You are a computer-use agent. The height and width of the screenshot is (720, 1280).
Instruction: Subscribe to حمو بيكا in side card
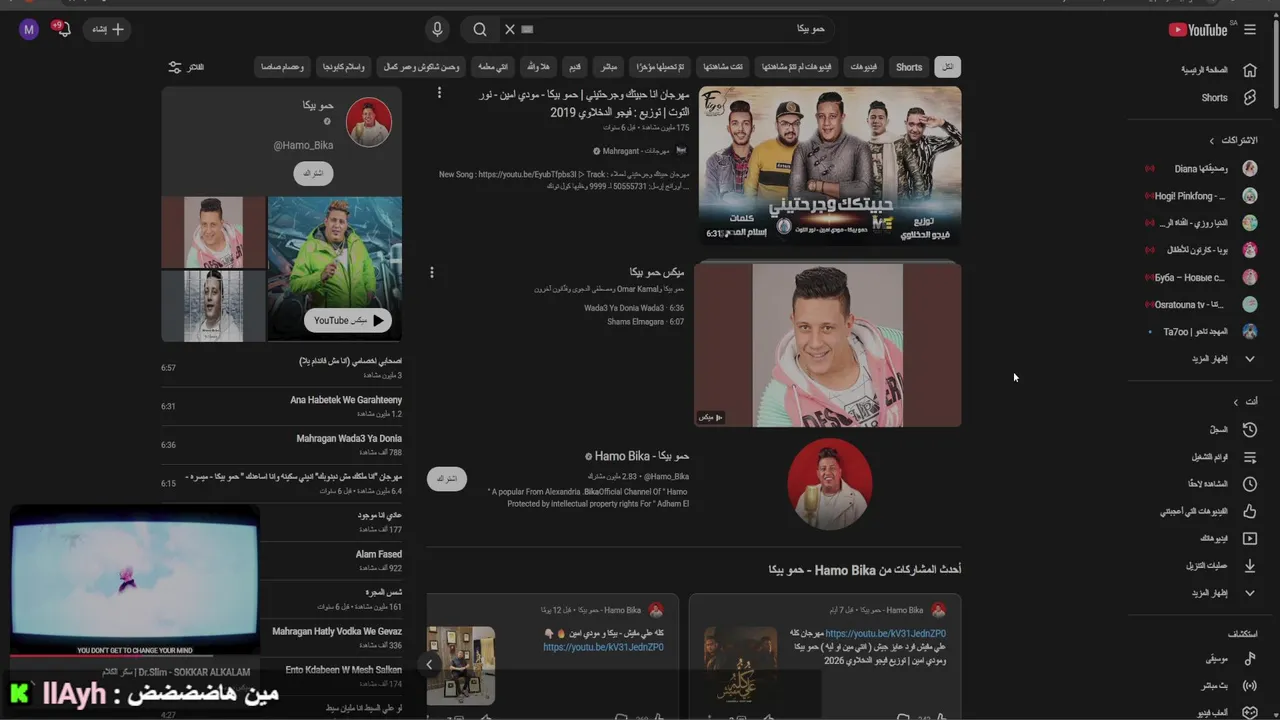coord(314,173)
